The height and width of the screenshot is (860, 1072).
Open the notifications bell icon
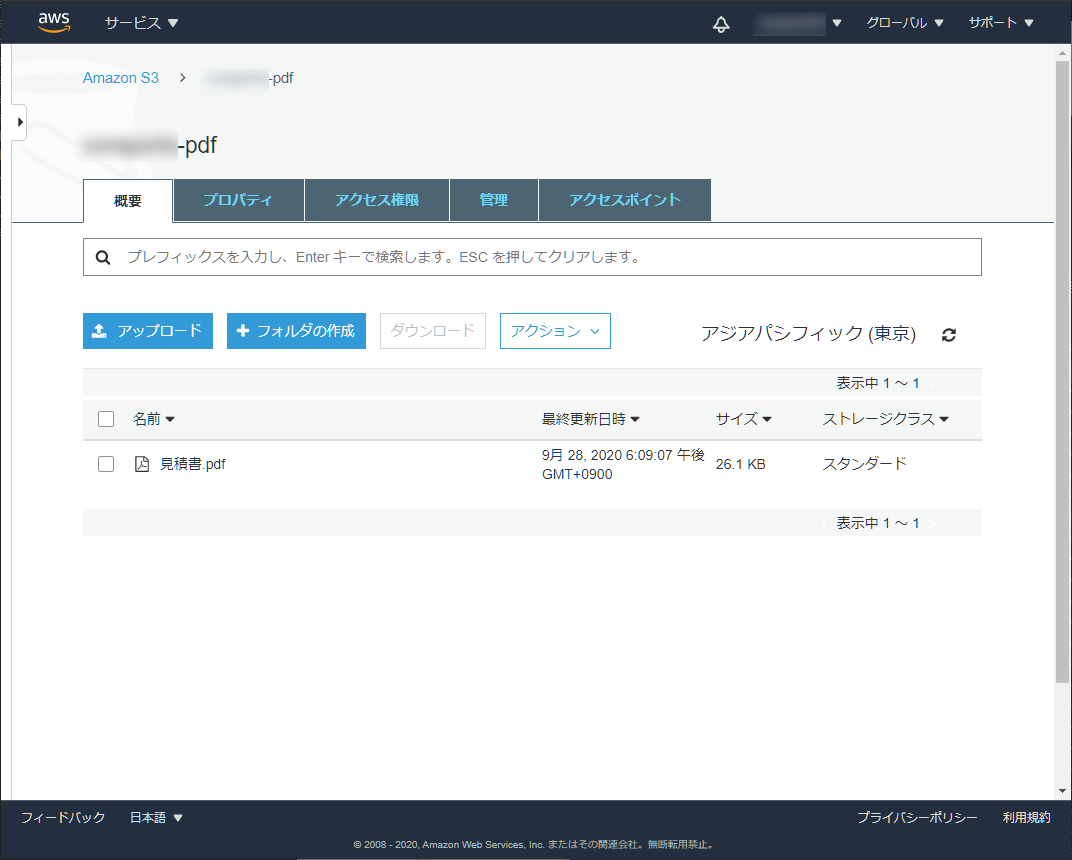tap(721, 24)
